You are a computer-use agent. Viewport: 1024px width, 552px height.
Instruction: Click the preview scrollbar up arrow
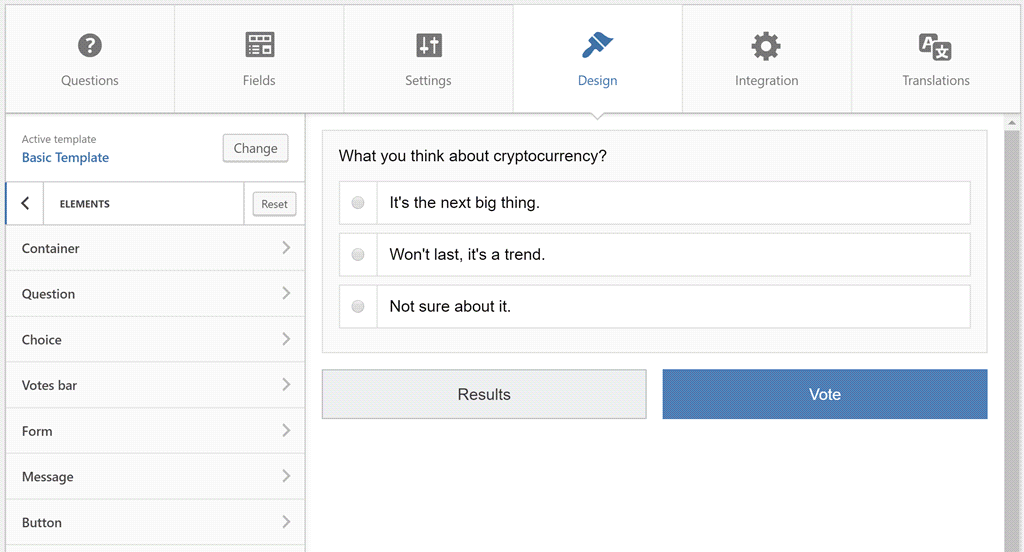1012,122
